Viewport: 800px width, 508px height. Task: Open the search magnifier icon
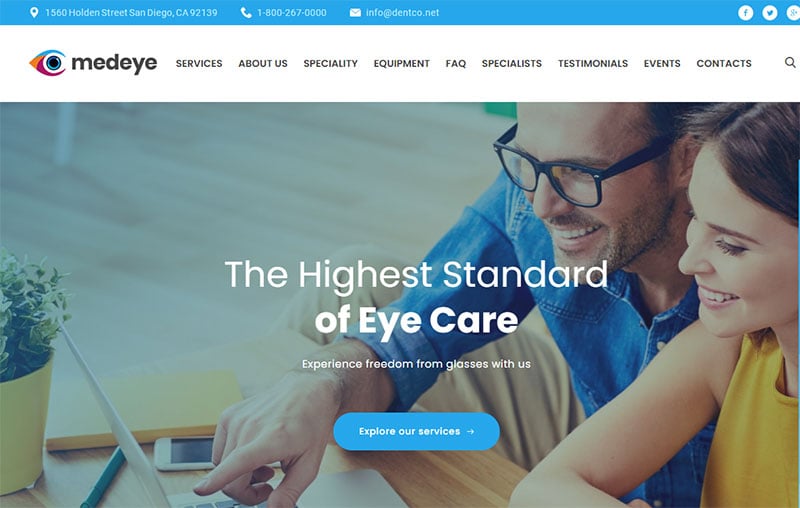pyautogui.click(x=790, y=62)
